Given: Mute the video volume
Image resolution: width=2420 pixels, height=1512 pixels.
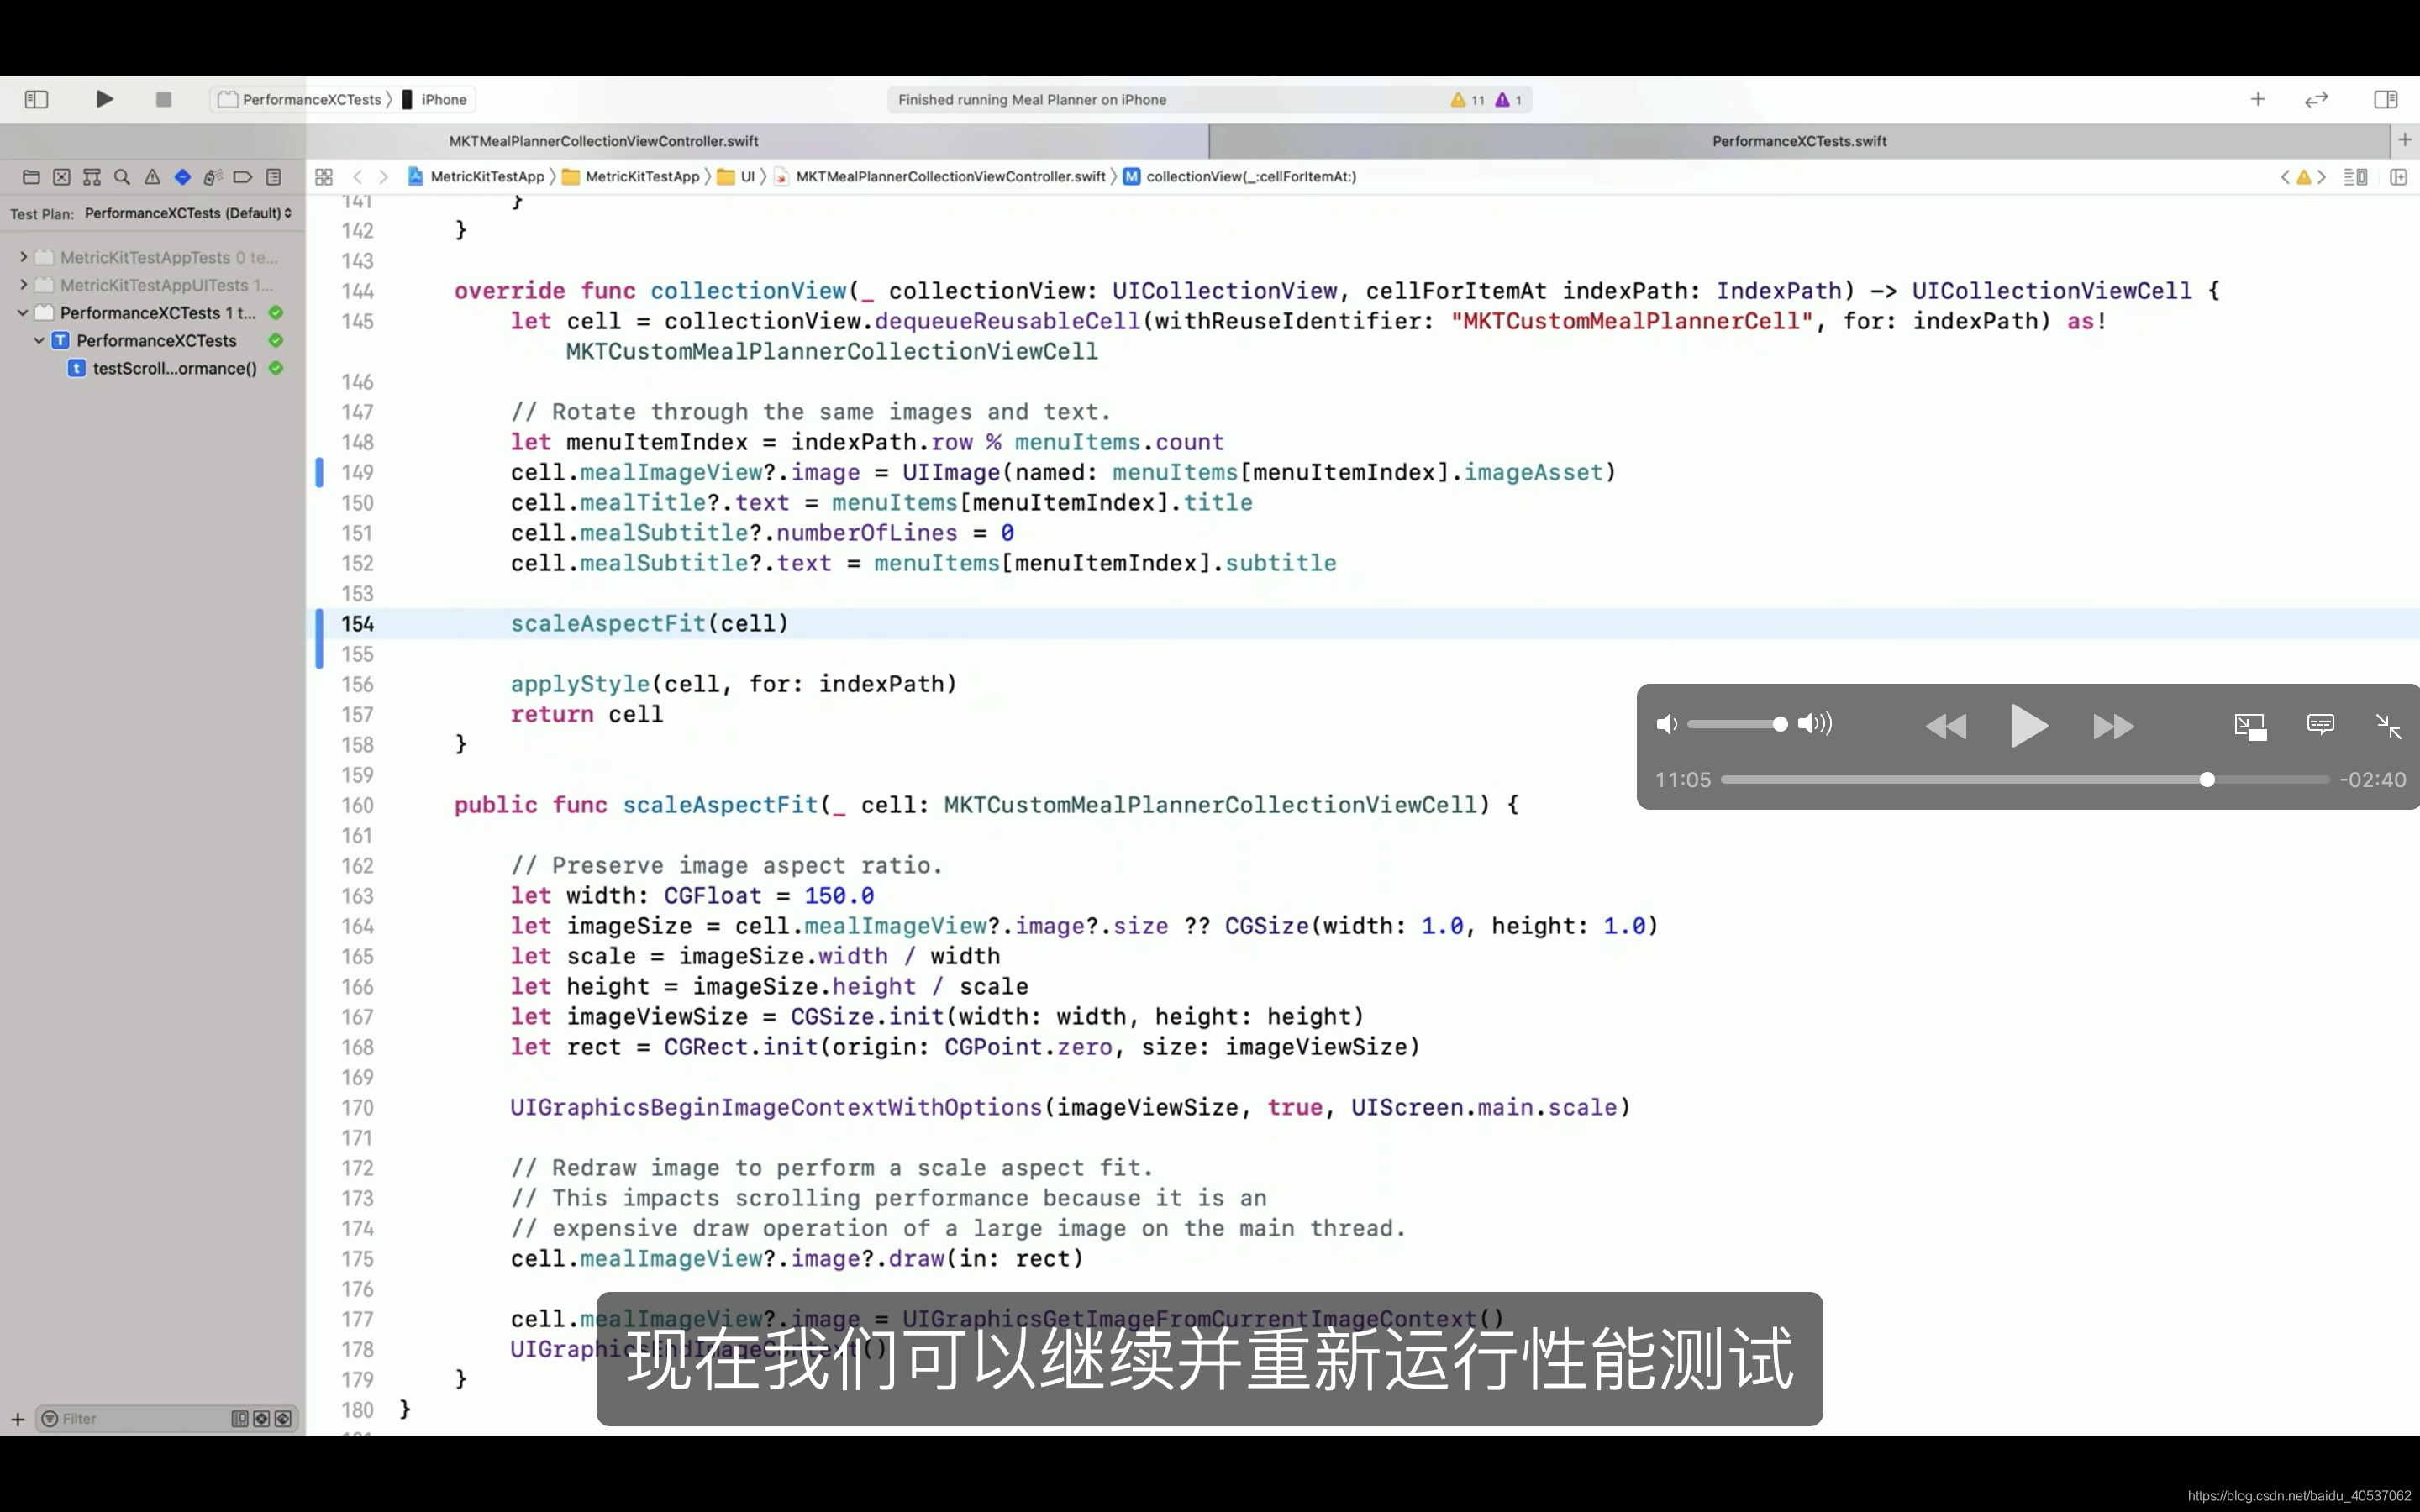Looking at the screenshot, I should click(x=1666, y=724).
